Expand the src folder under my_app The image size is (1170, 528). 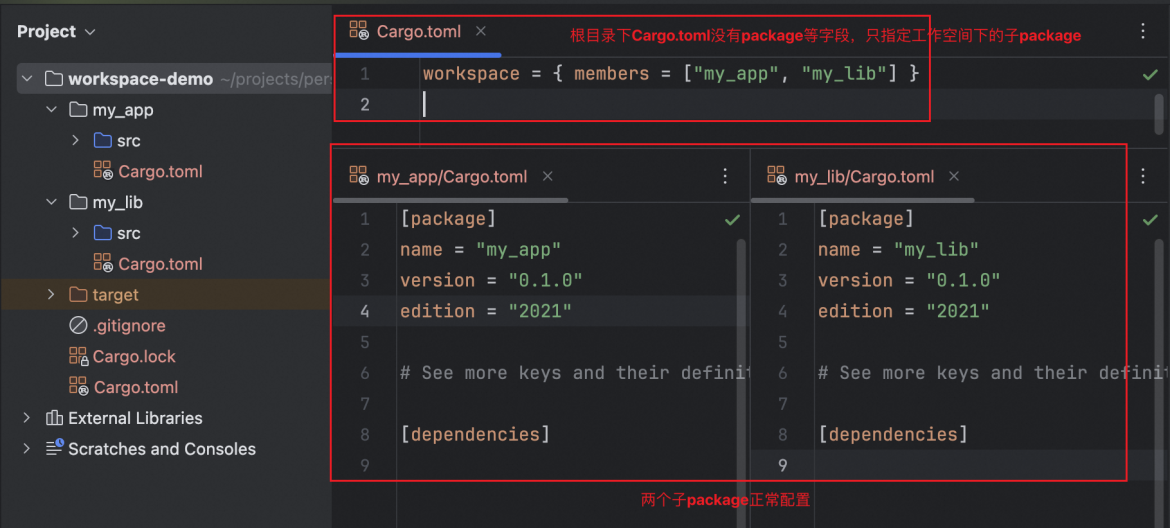pyautogui.click(x=75, y=140)
